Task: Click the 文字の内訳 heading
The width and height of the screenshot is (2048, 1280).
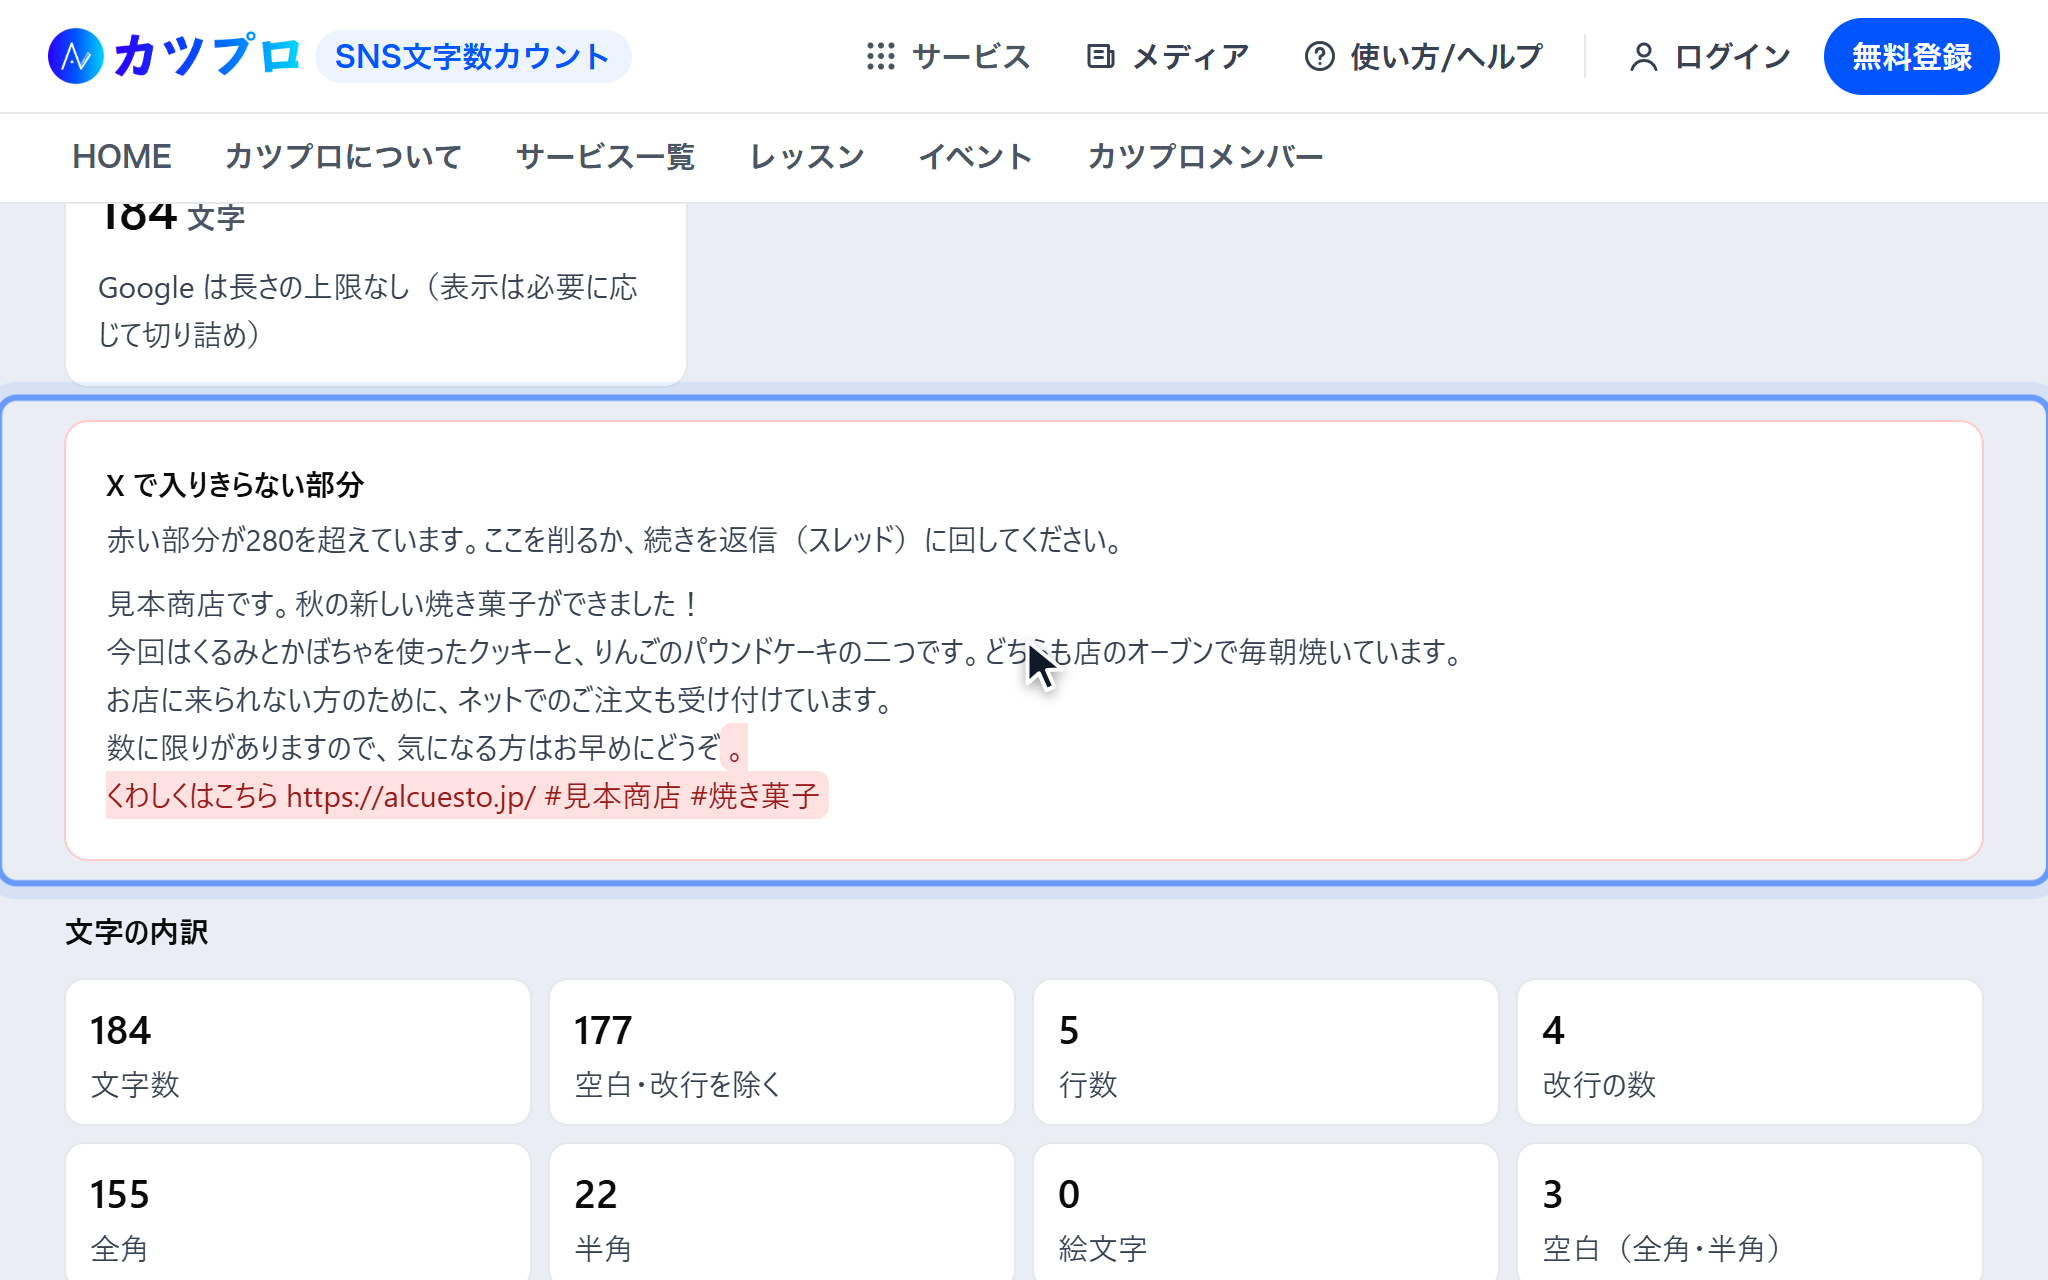Action: click(137, 932)
